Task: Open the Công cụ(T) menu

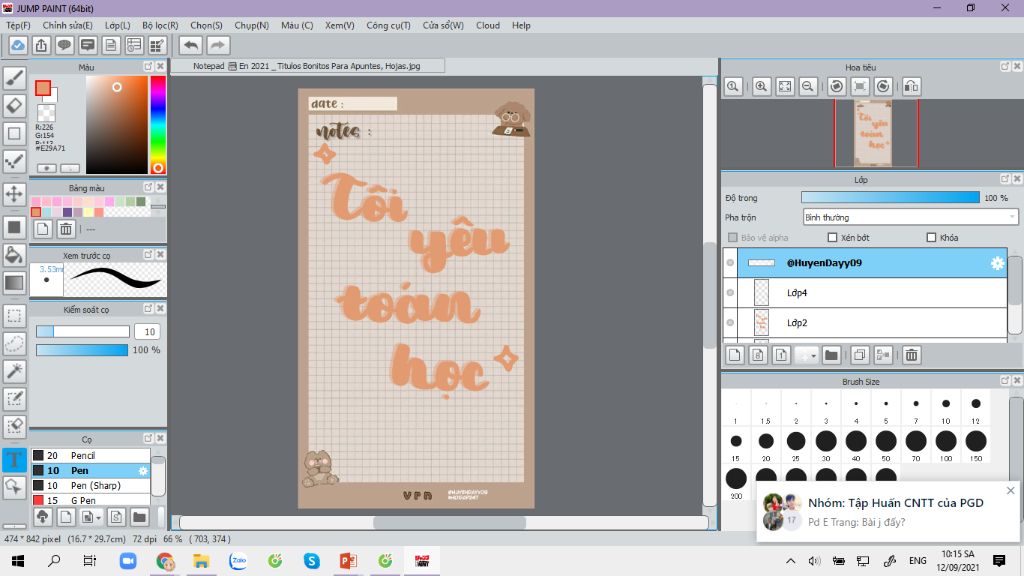Action: click(388, 25)
